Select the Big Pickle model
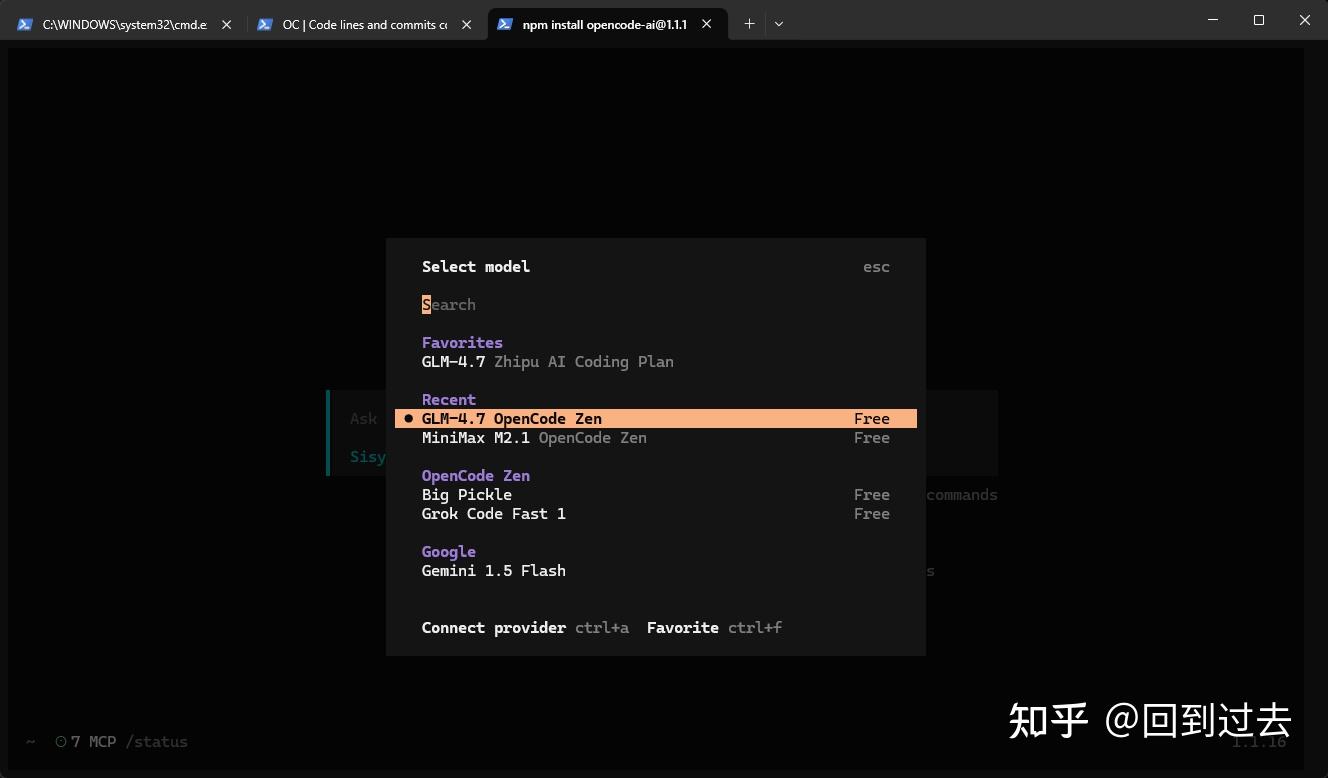 click(x=656, y=495)
